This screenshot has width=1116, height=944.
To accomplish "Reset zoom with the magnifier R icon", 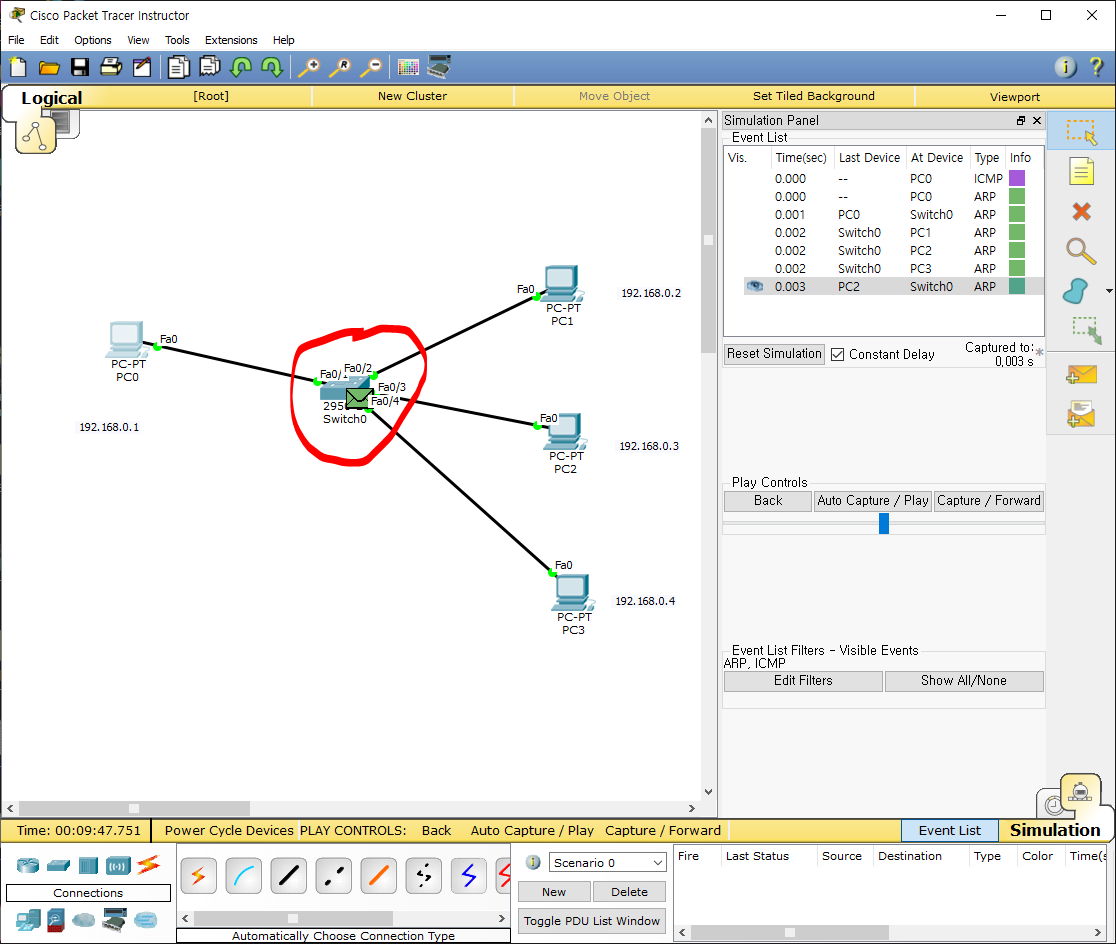I will [339, 68].
